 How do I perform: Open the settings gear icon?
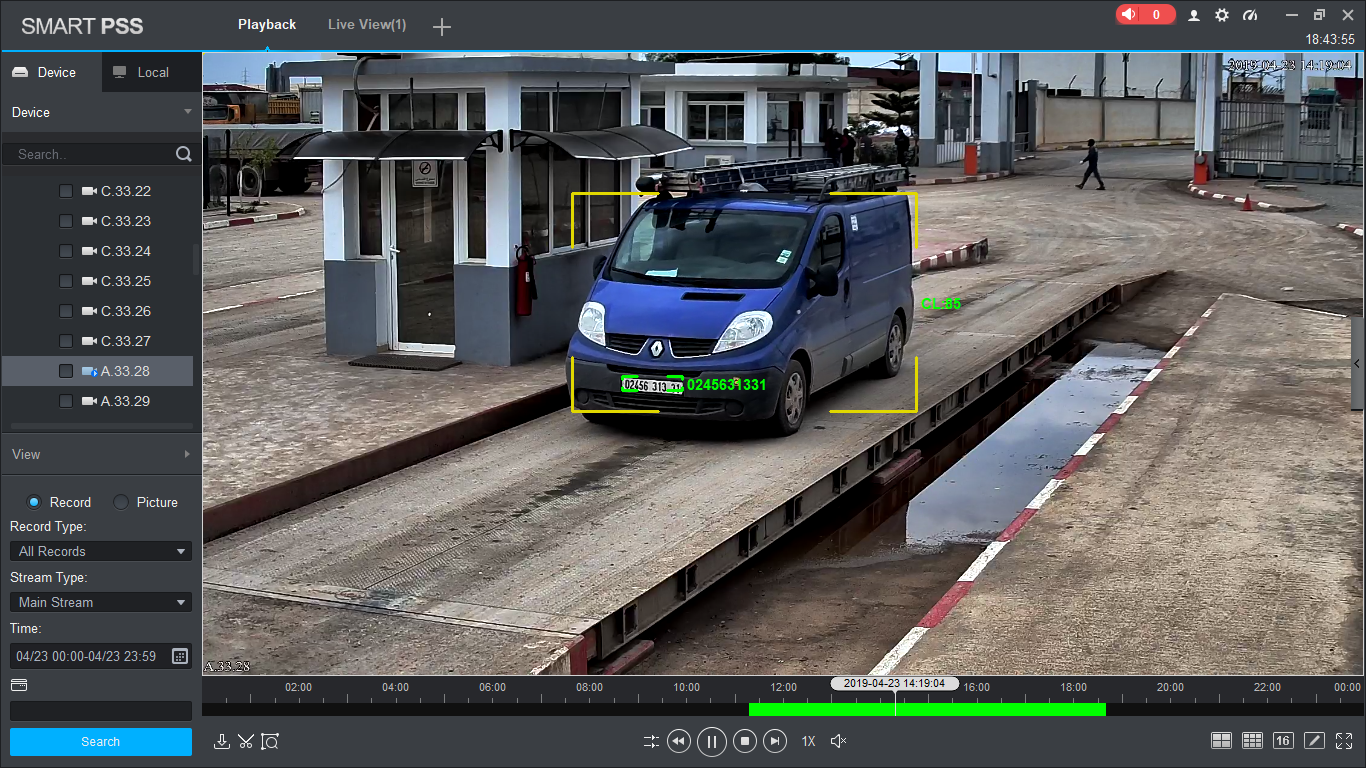1222,15
